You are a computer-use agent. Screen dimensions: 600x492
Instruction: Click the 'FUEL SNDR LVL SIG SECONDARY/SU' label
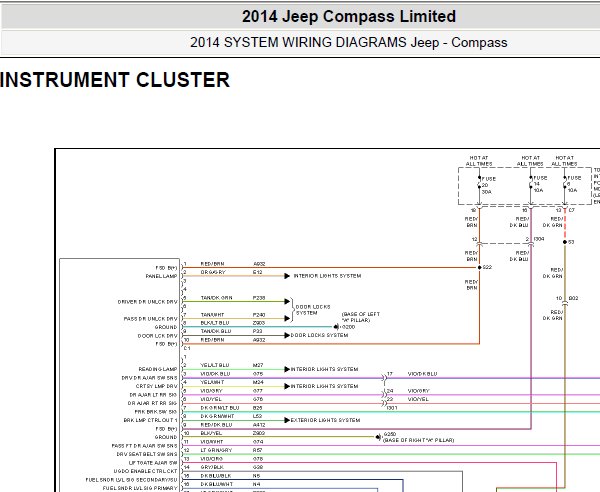coord(132,480)
